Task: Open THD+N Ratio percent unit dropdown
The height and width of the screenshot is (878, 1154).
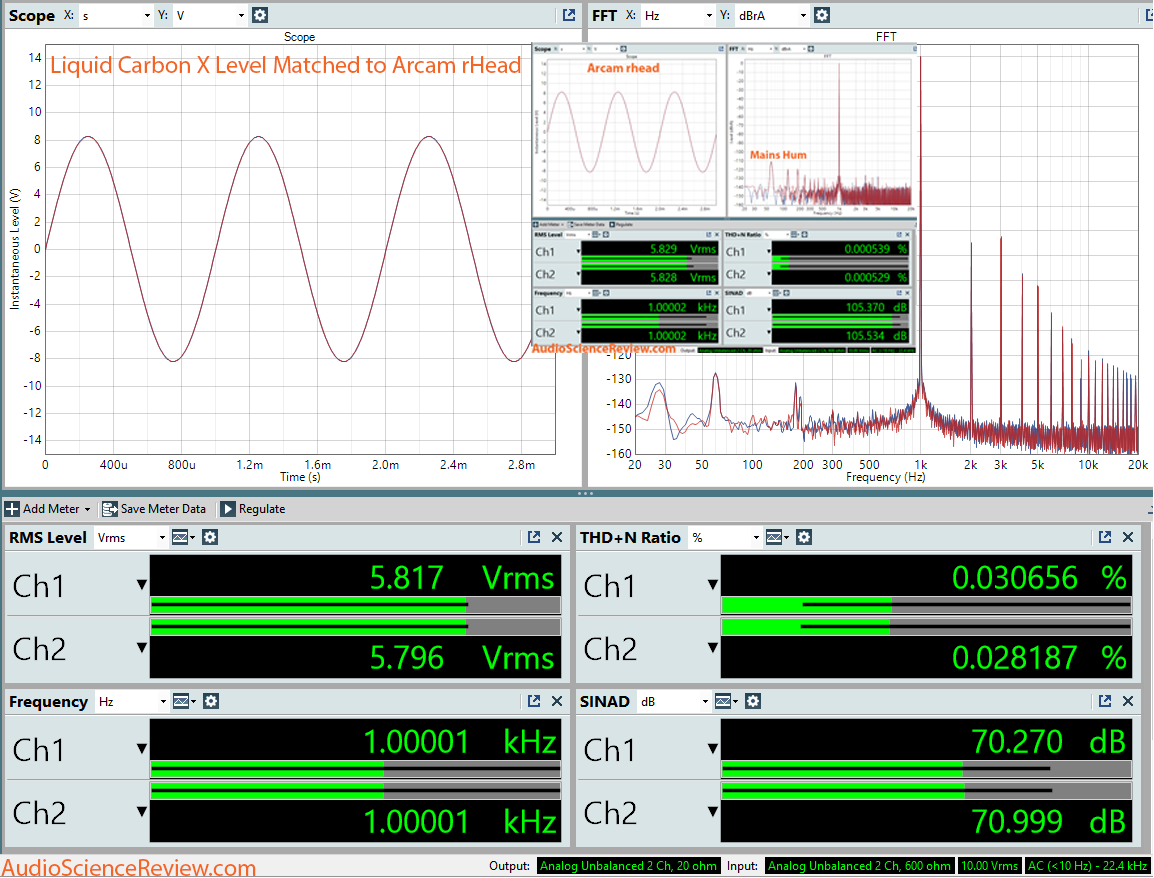Action: point(725,537)
